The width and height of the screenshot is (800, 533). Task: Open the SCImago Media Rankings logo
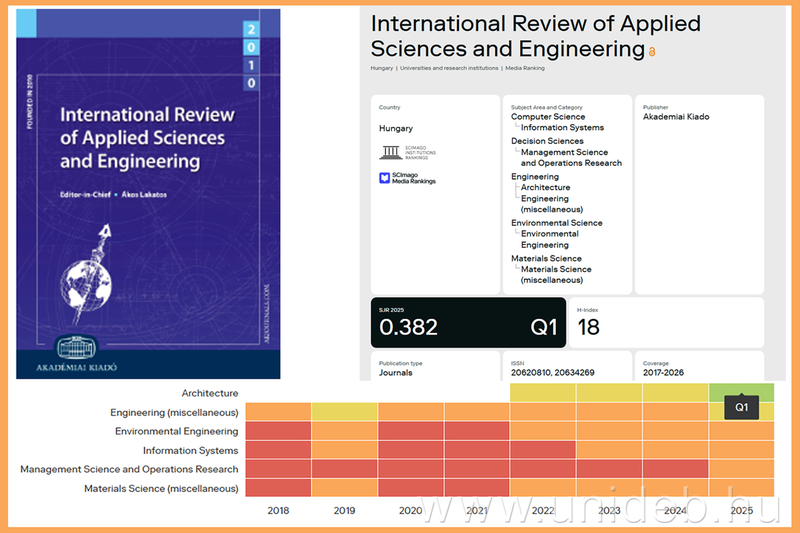401,178
